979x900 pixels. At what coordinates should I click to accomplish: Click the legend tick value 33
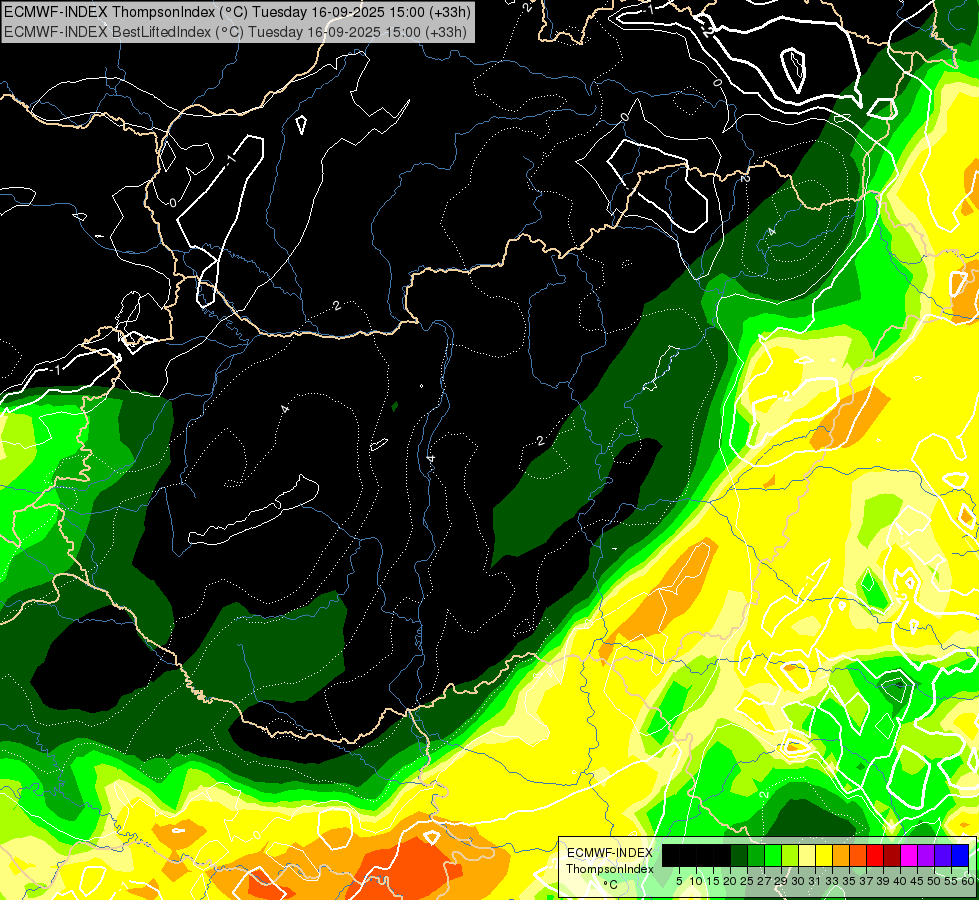[x=832, y=881]
